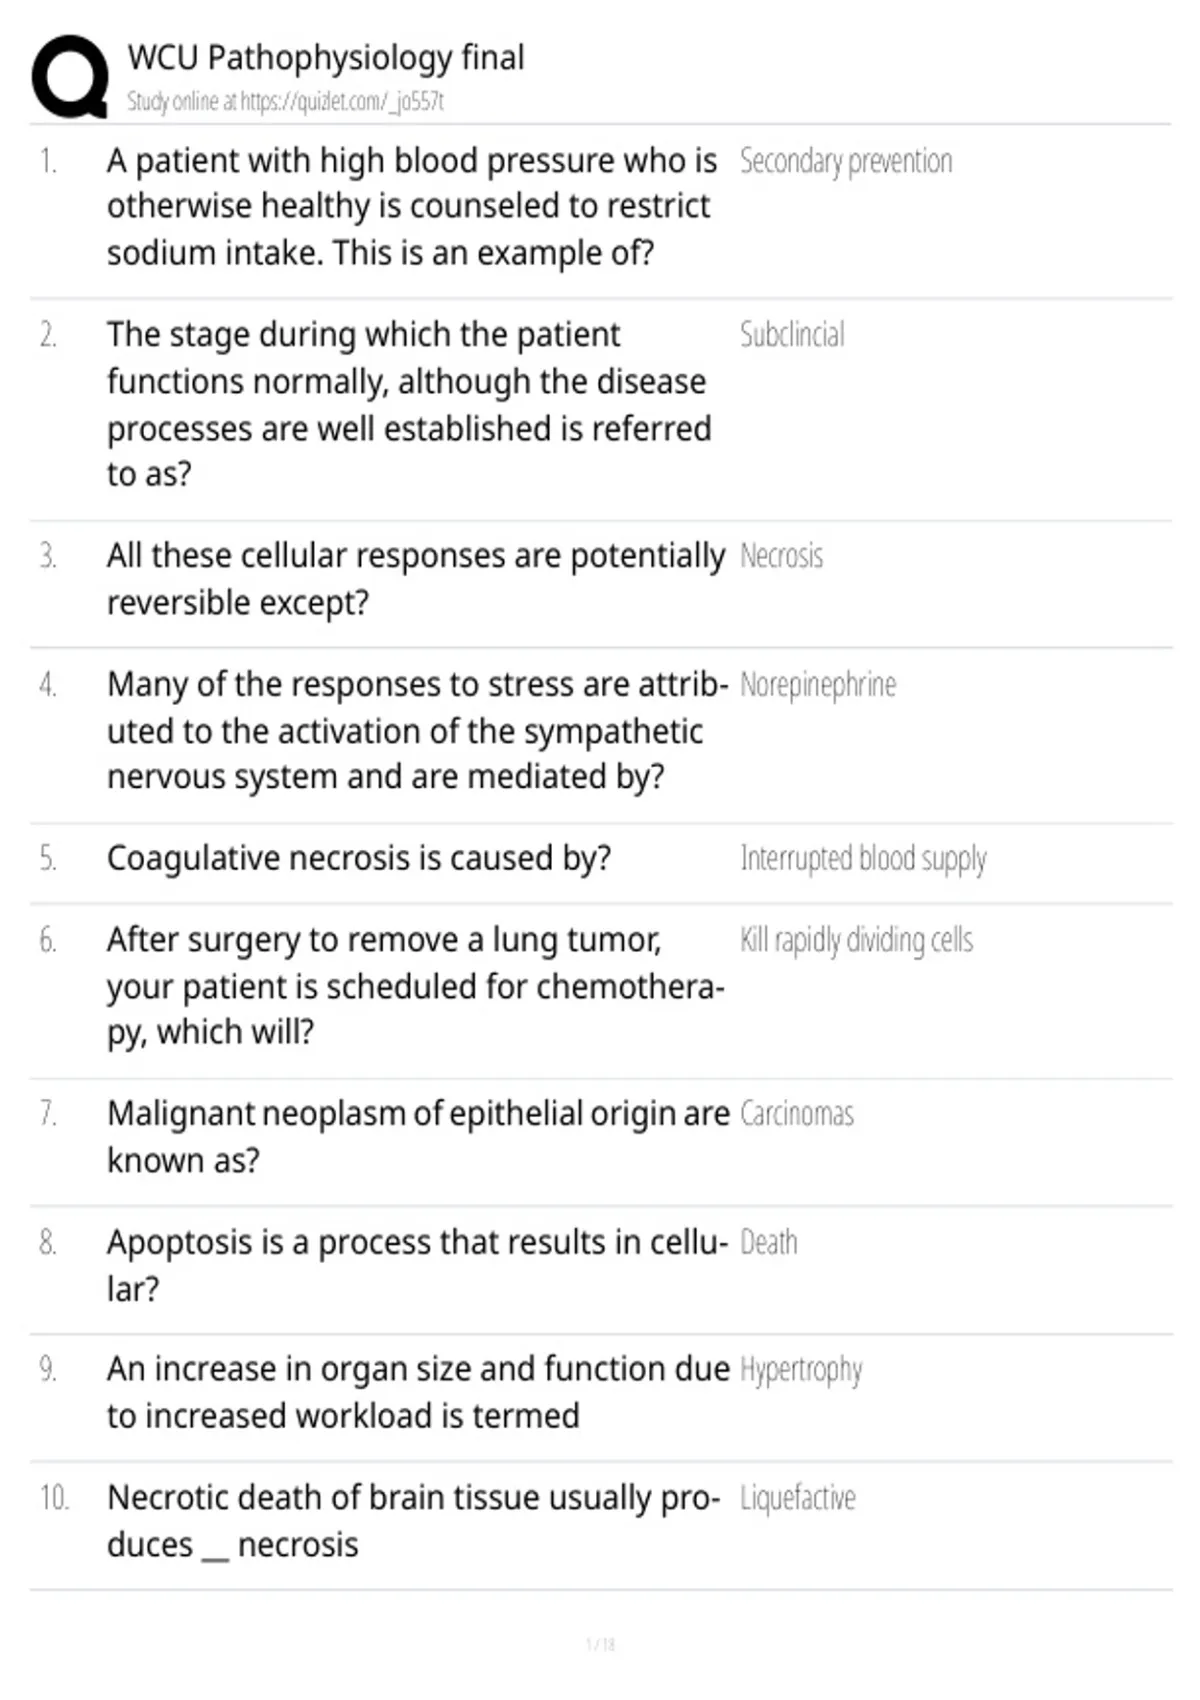Image resolution: width=1200 pixels, height=1700 pixels.
Task: Click the WCU Pathophysiology final title
Action: 326,58
